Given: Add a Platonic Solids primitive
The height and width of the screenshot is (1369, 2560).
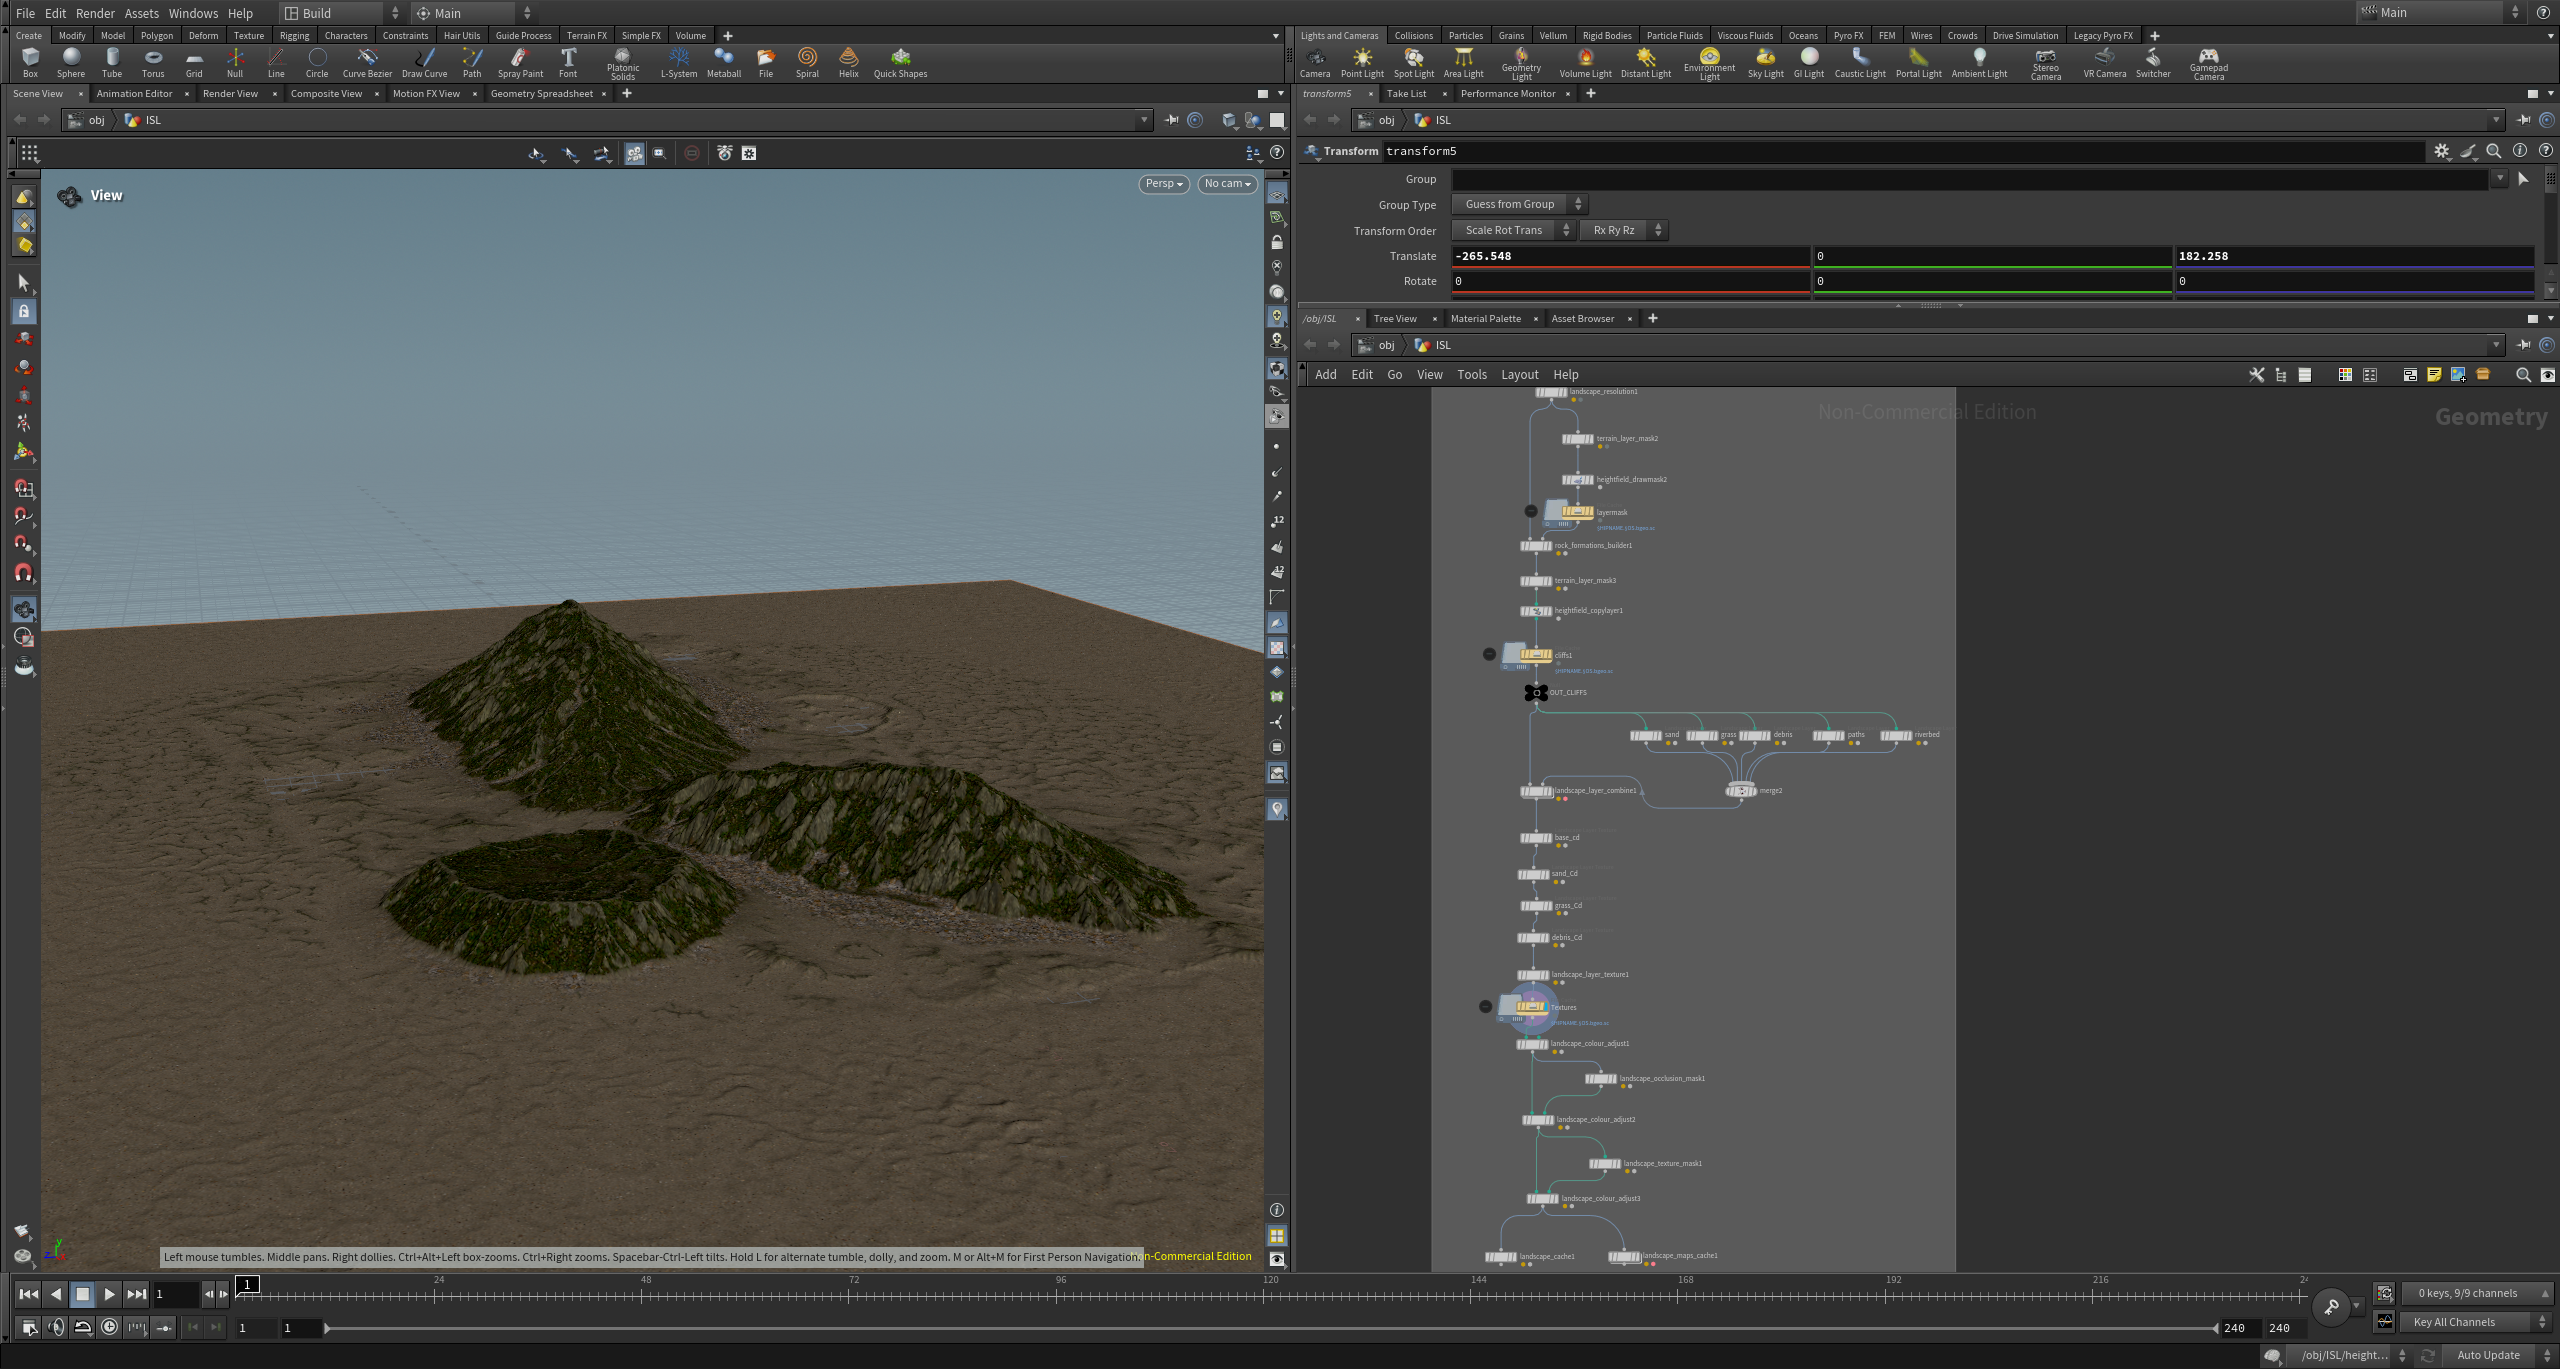Looking at the screenshot, I should point(623,65).
